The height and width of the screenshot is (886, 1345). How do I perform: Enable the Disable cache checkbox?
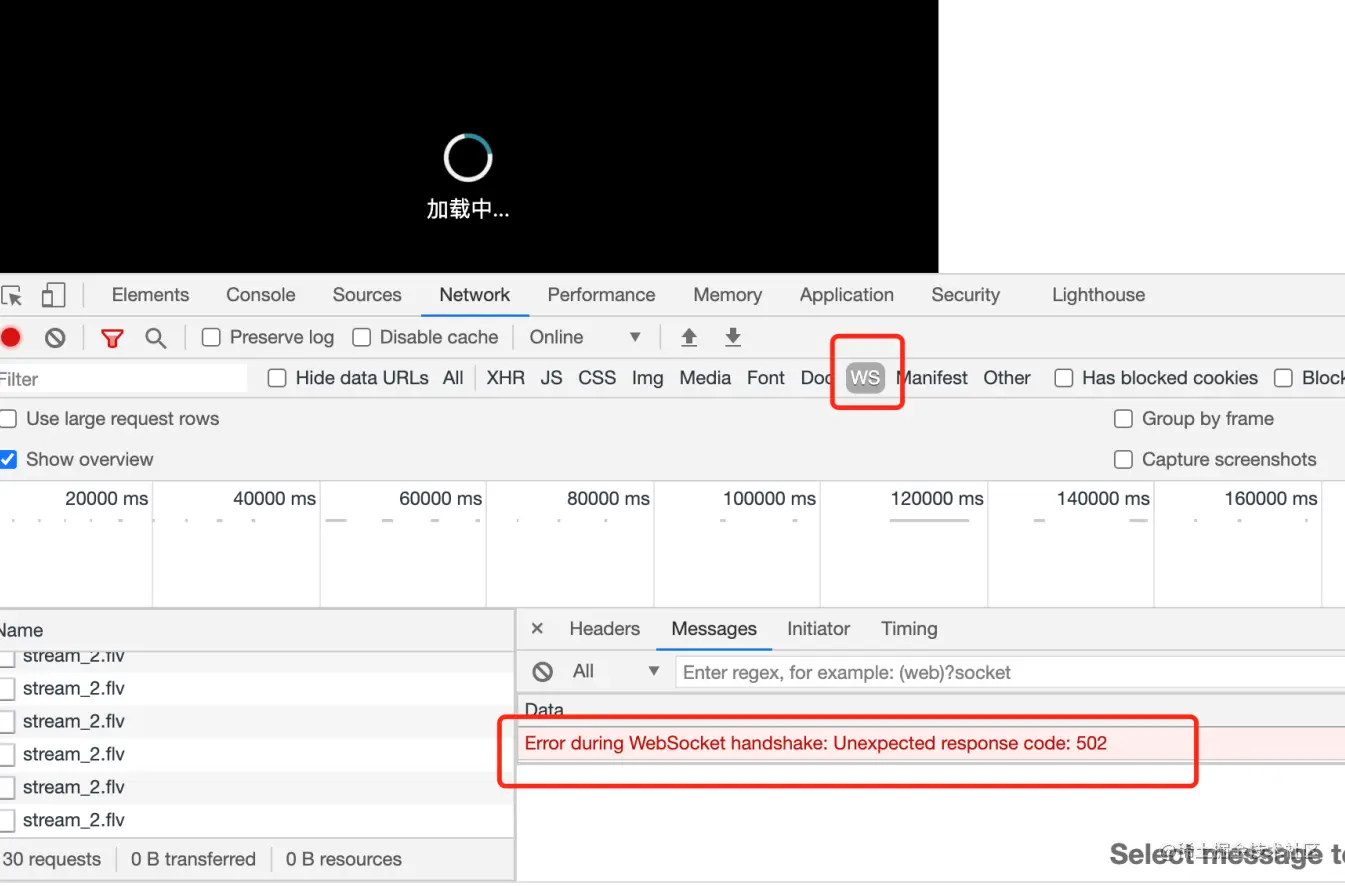point(361,337)
